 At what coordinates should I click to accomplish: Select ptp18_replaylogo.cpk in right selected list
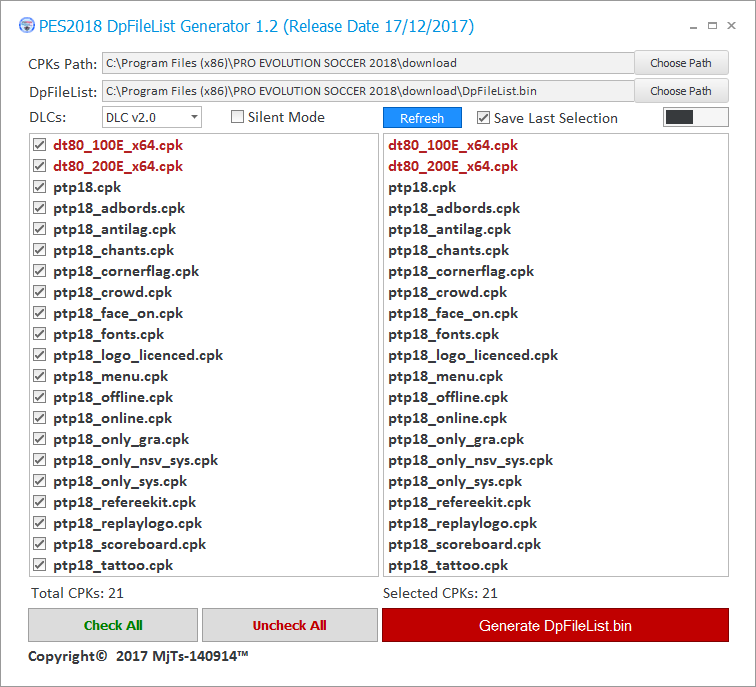[x=462, y=523]
